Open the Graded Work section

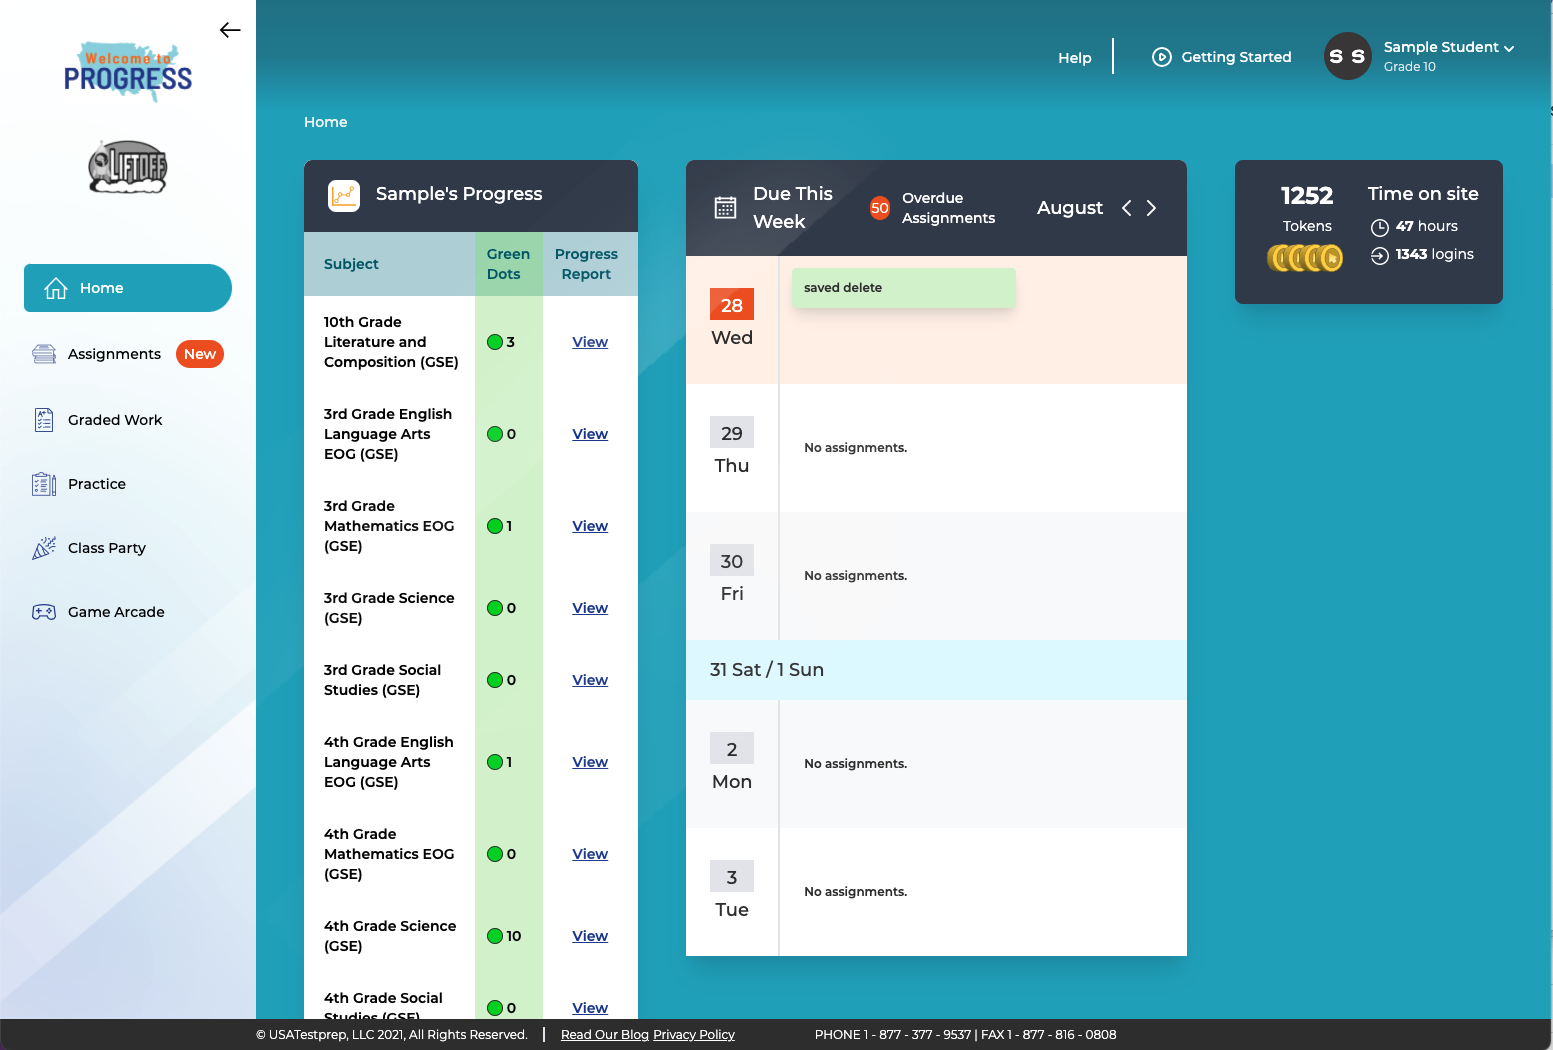[x=114, y=420]
